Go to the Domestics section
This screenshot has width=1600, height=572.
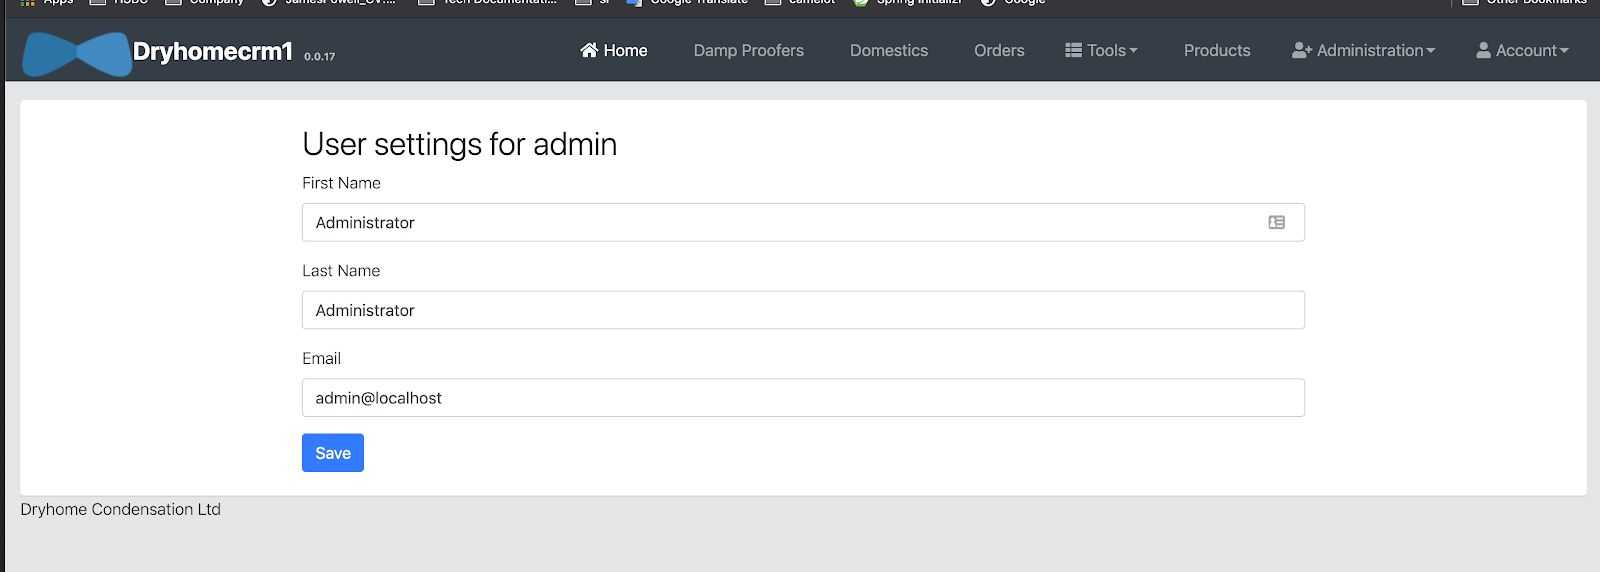pyautogui.click(x=888, y=51)
